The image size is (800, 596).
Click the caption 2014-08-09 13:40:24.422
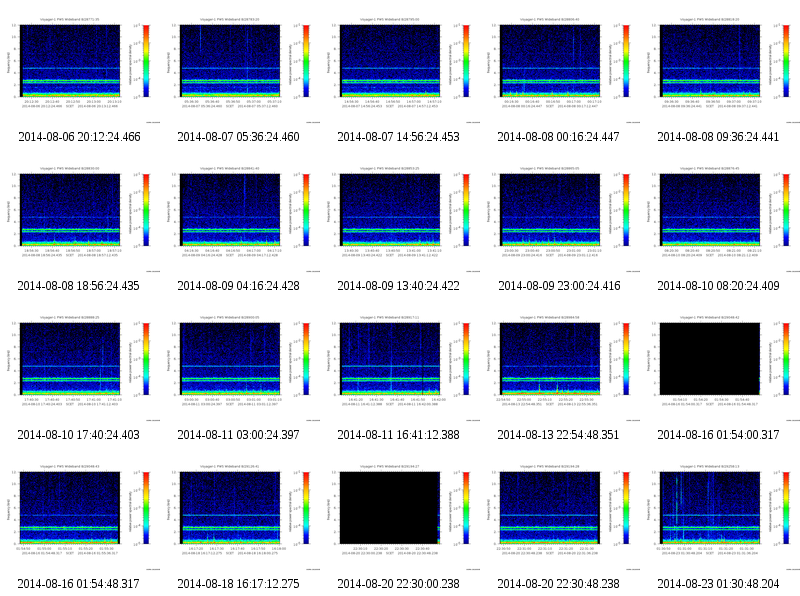398,286
